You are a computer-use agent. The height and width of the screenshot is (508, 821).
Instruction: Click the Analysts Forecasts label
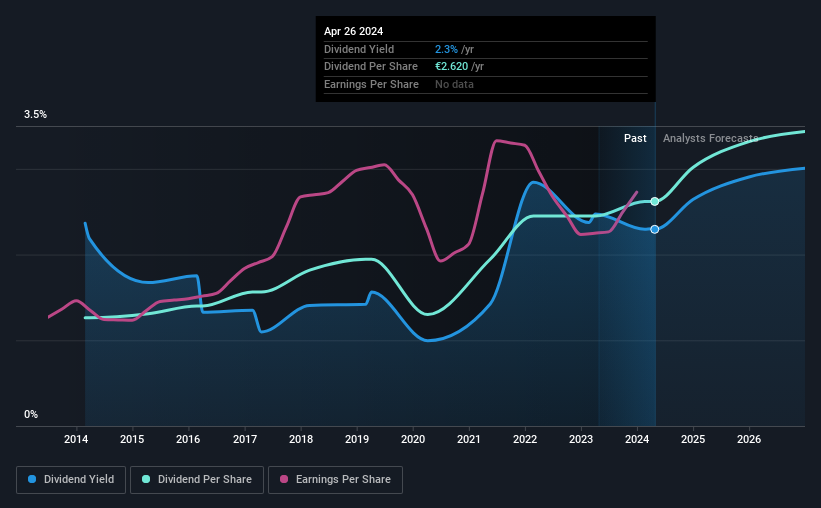coord(711,138)
